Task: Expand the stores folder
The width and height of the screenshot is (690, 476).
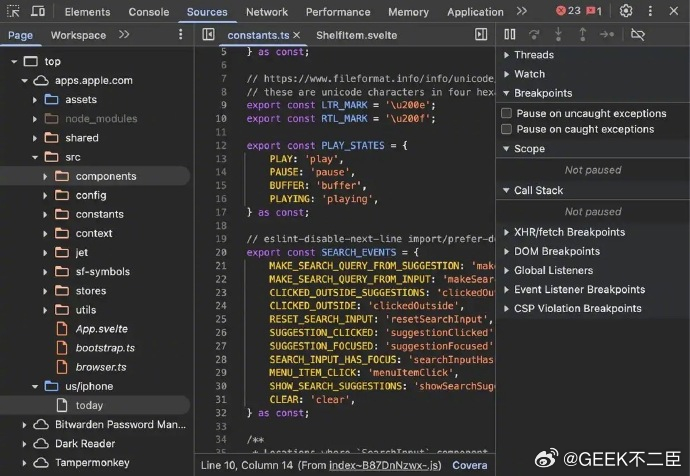Action: pos(45,291)
